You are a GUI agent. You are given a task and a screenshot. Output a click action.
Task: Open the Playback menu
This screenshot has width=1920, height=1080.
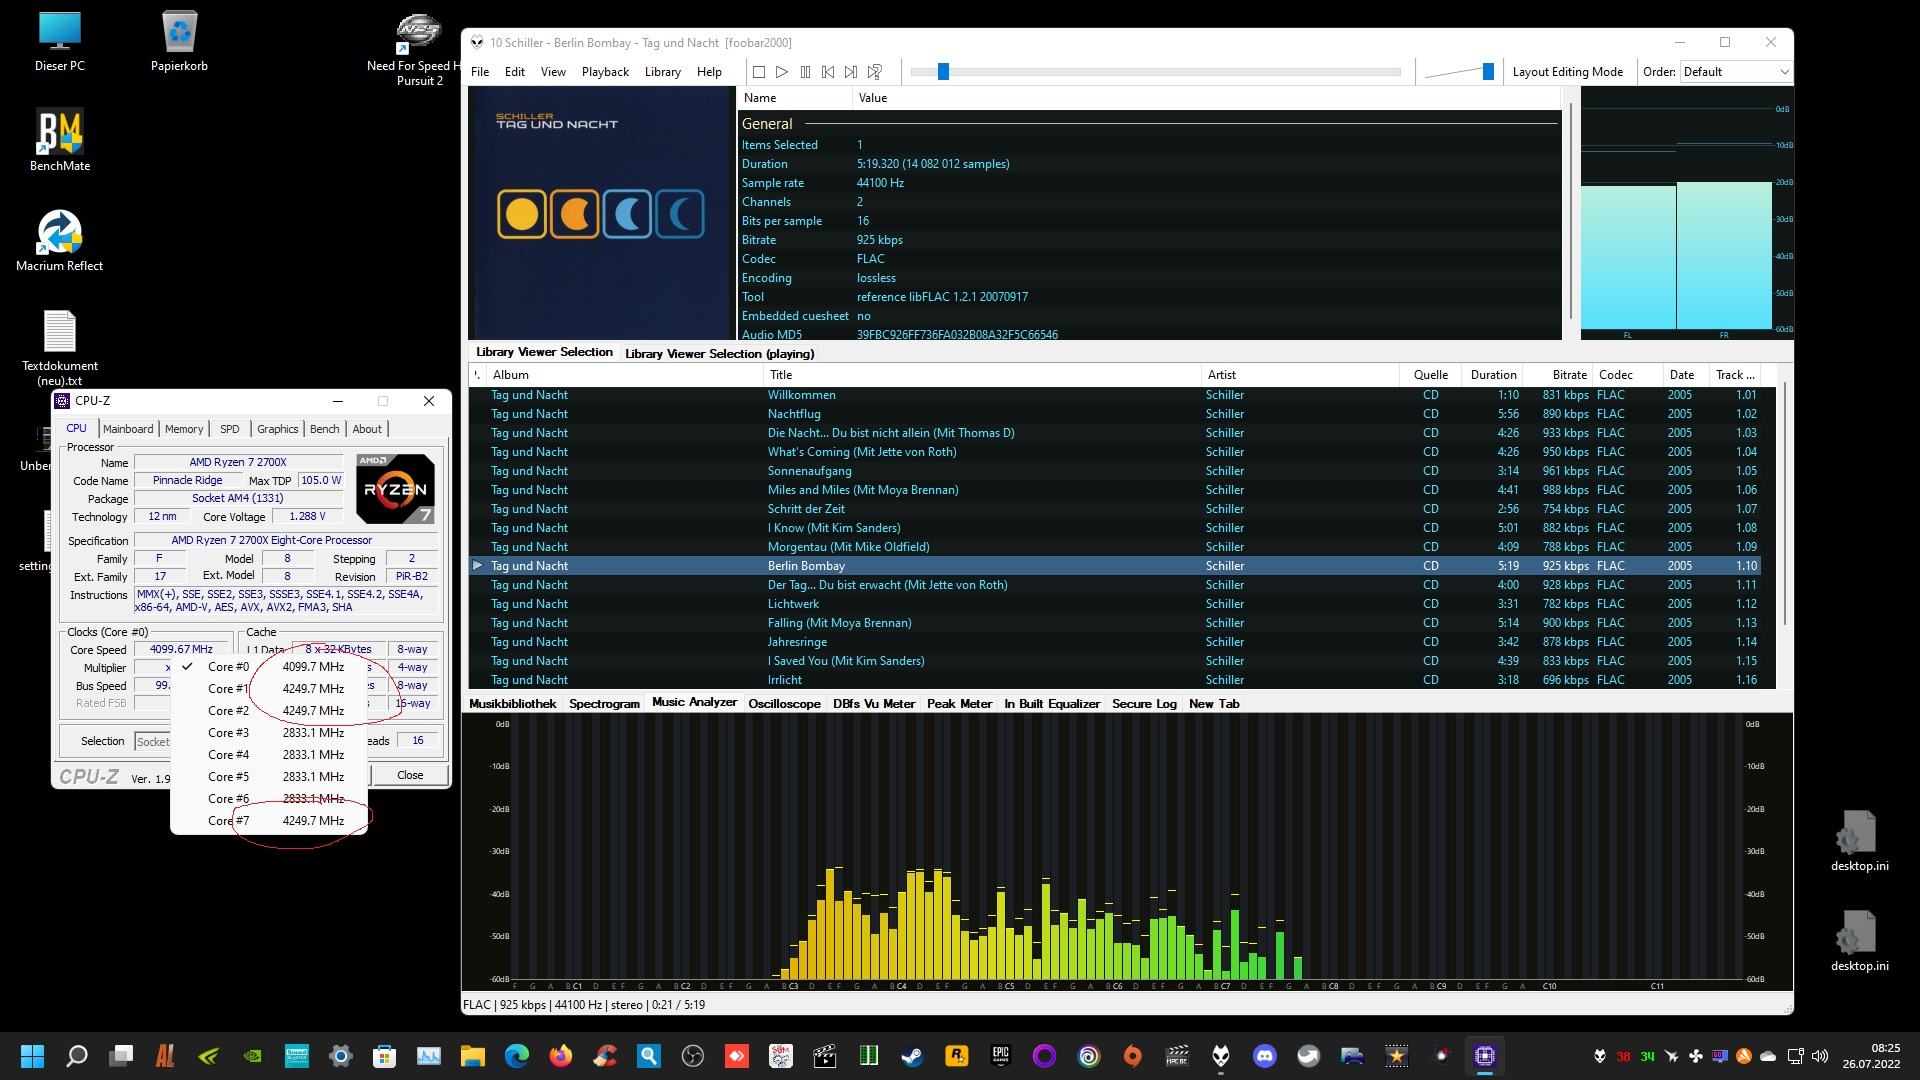click(605, 72)
